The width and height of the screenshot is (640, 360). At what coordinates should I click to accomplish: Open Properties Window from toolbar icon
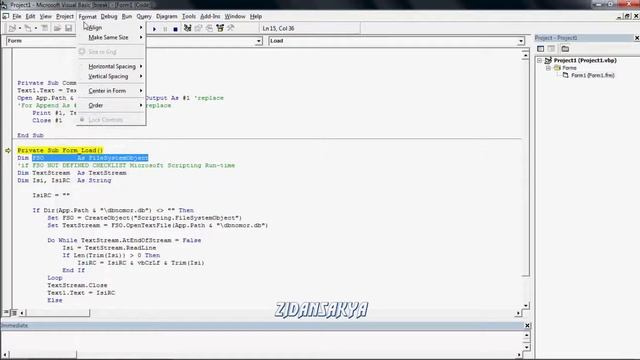[x=198, y=28]
